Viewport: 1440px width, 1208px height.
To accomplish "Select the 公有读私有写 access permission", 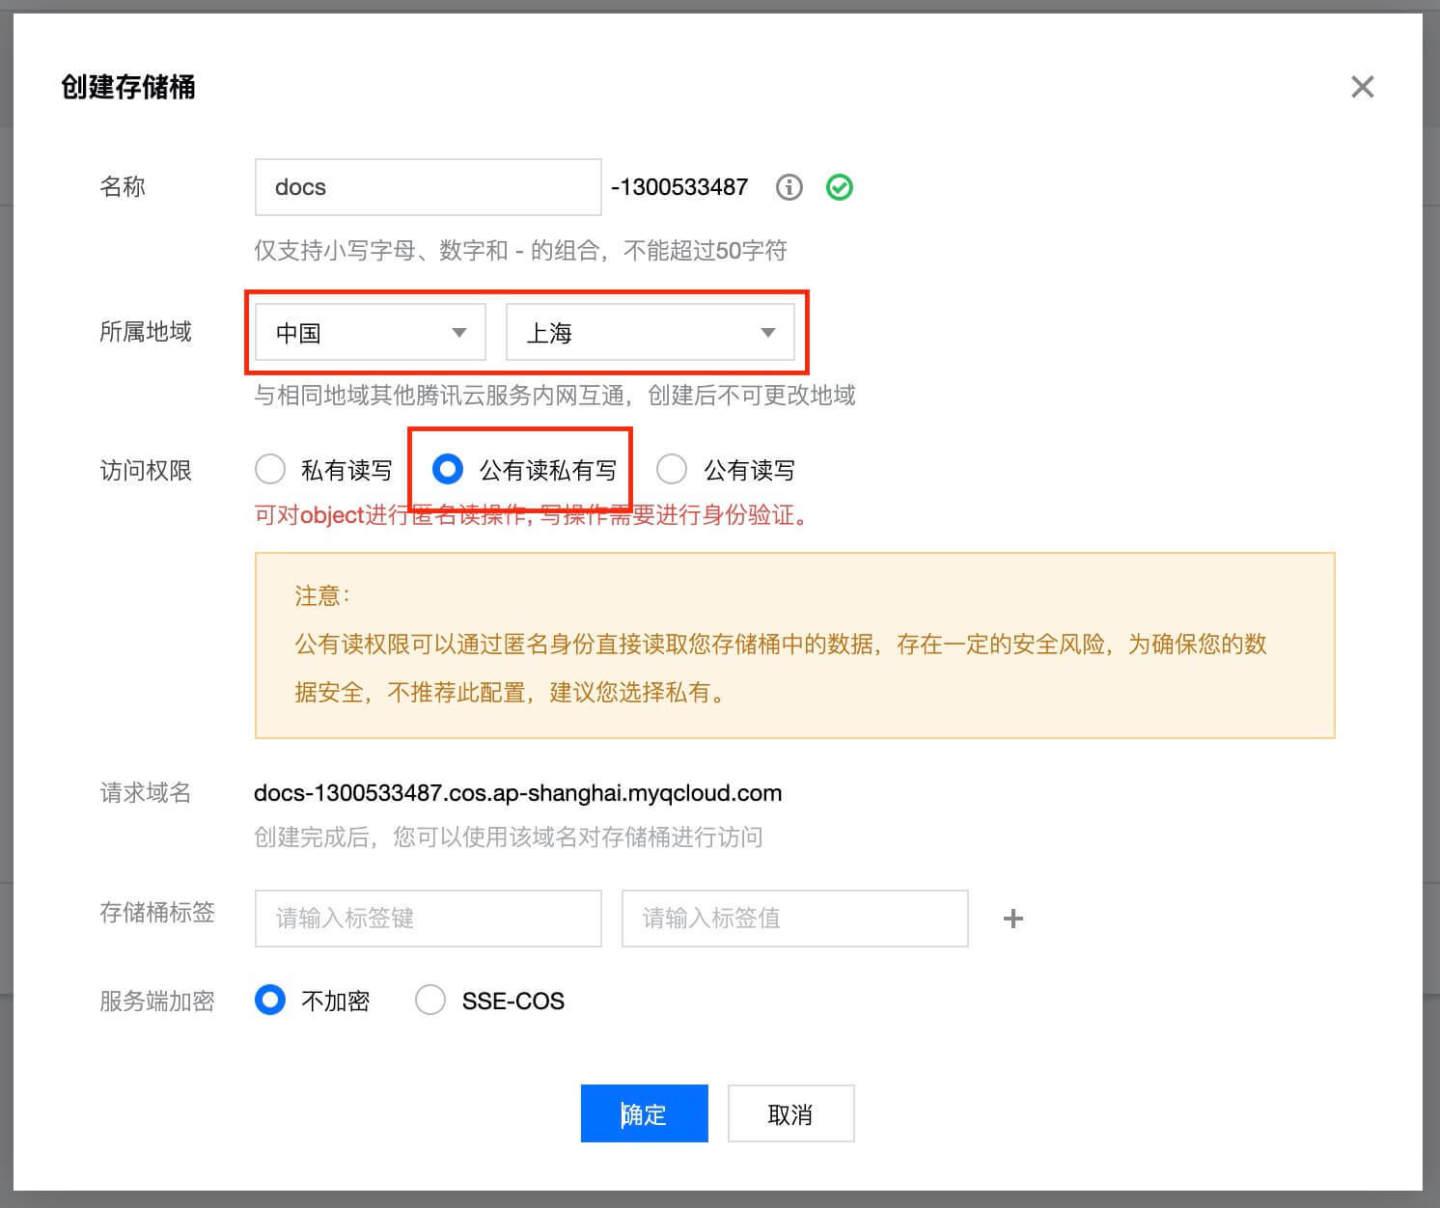I will tap(447, 469).
